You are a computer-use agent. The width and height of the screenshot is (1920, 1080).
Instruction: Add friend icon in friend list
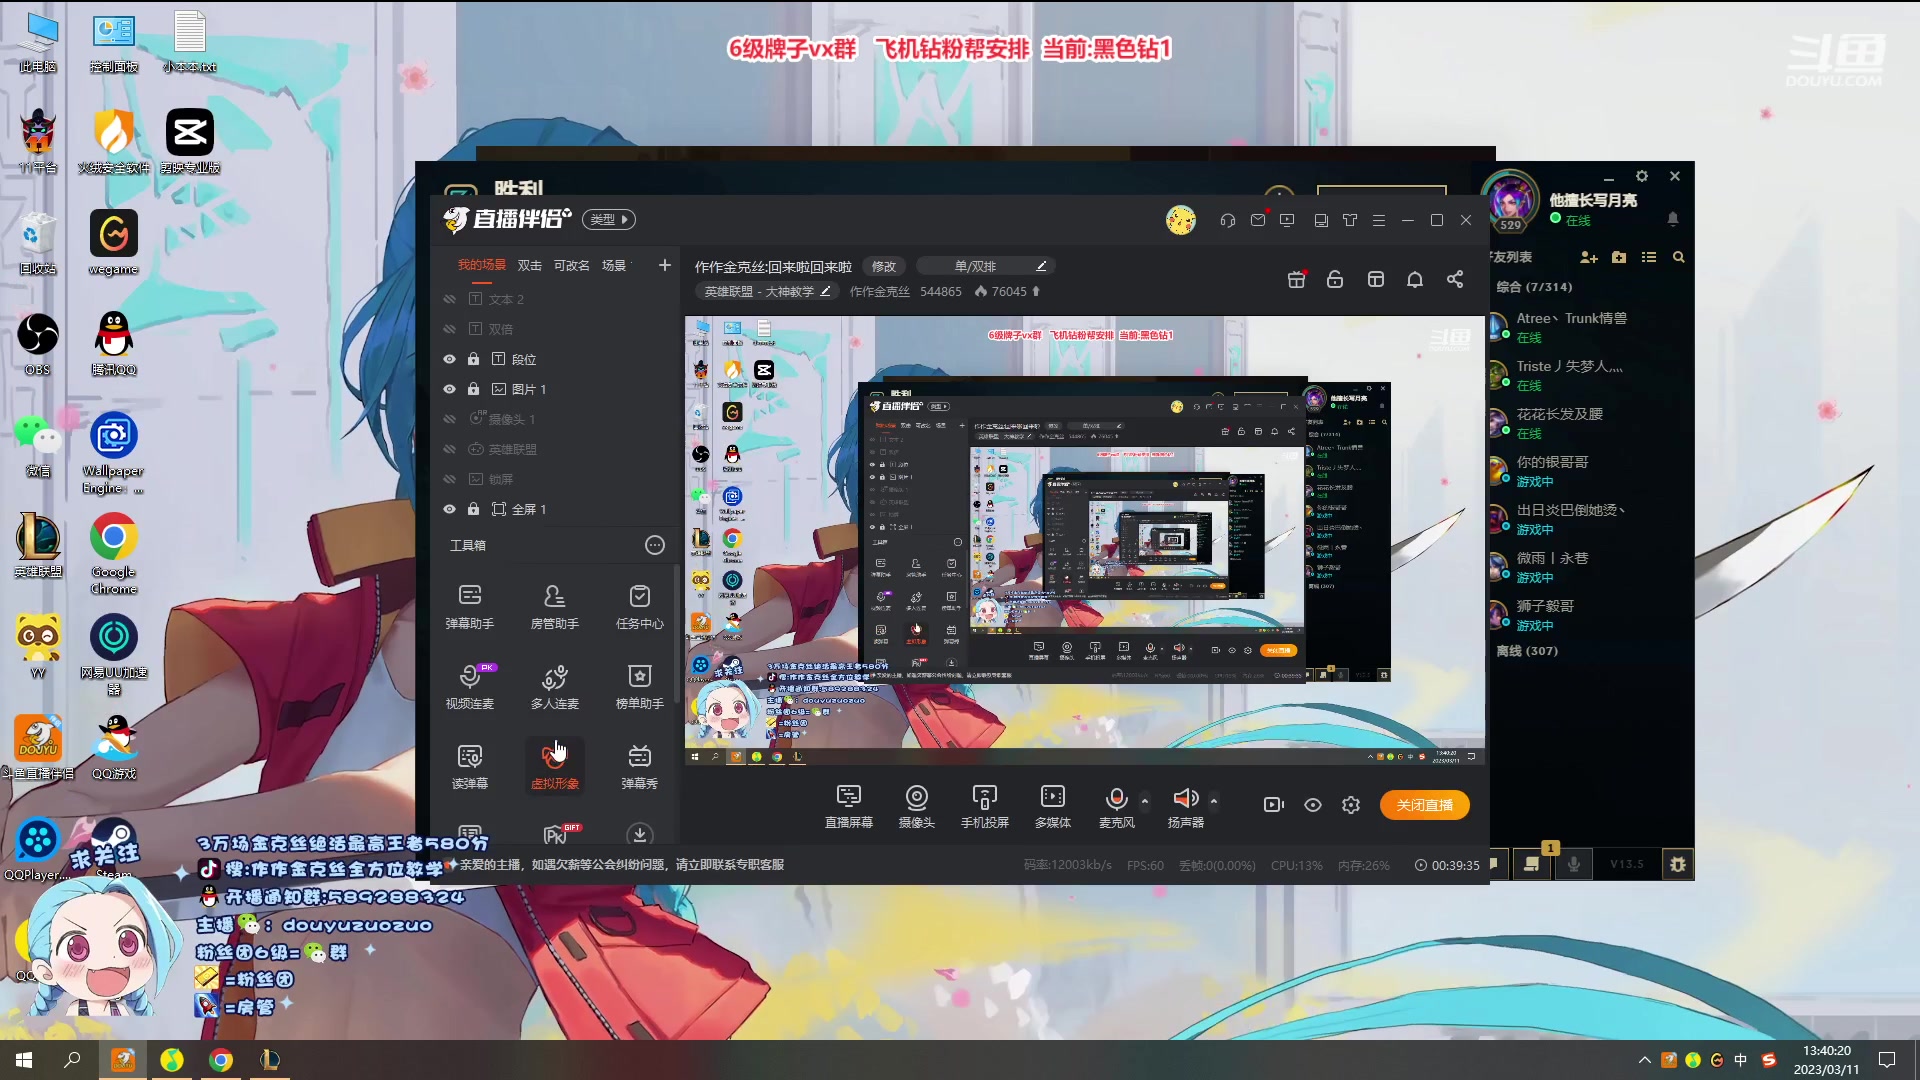point(1588,257)
